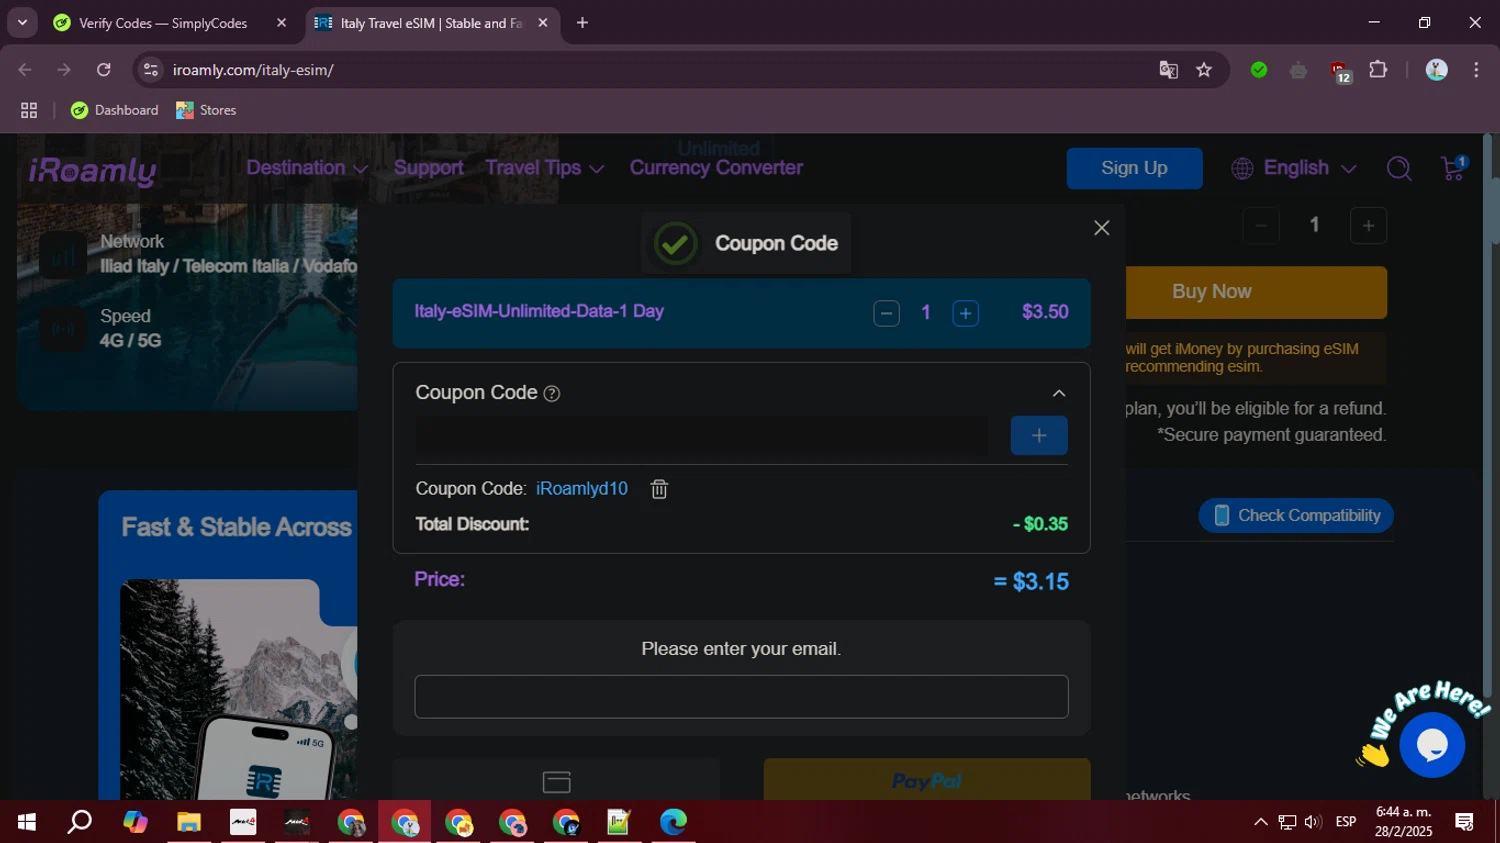Open the volume control
Viewport: 1500px width, 843px height.
click(x=1313, y=822)
